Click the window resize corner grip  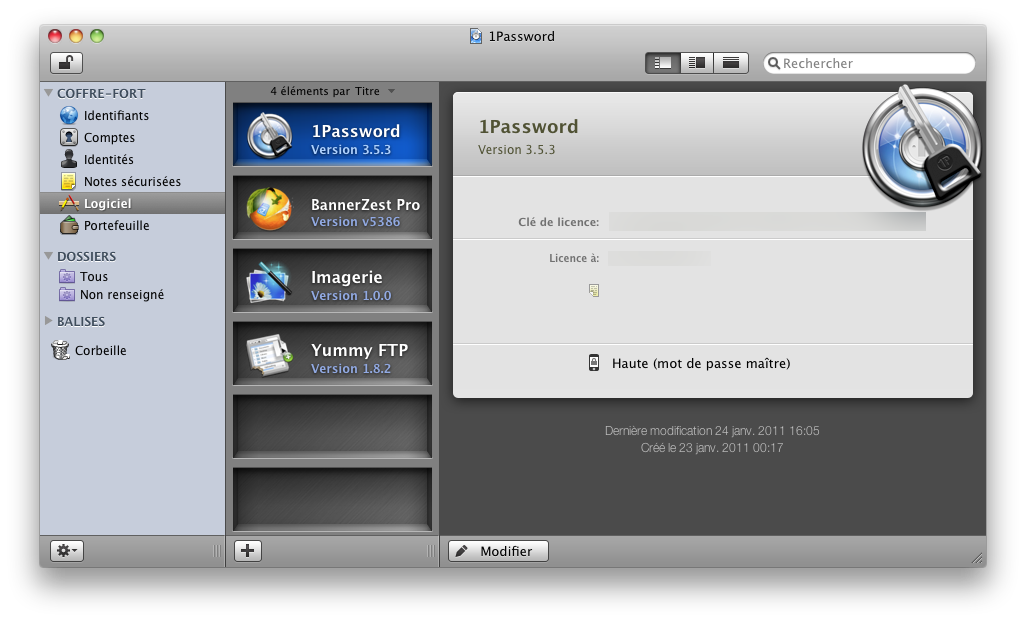(x=978, y=558)
